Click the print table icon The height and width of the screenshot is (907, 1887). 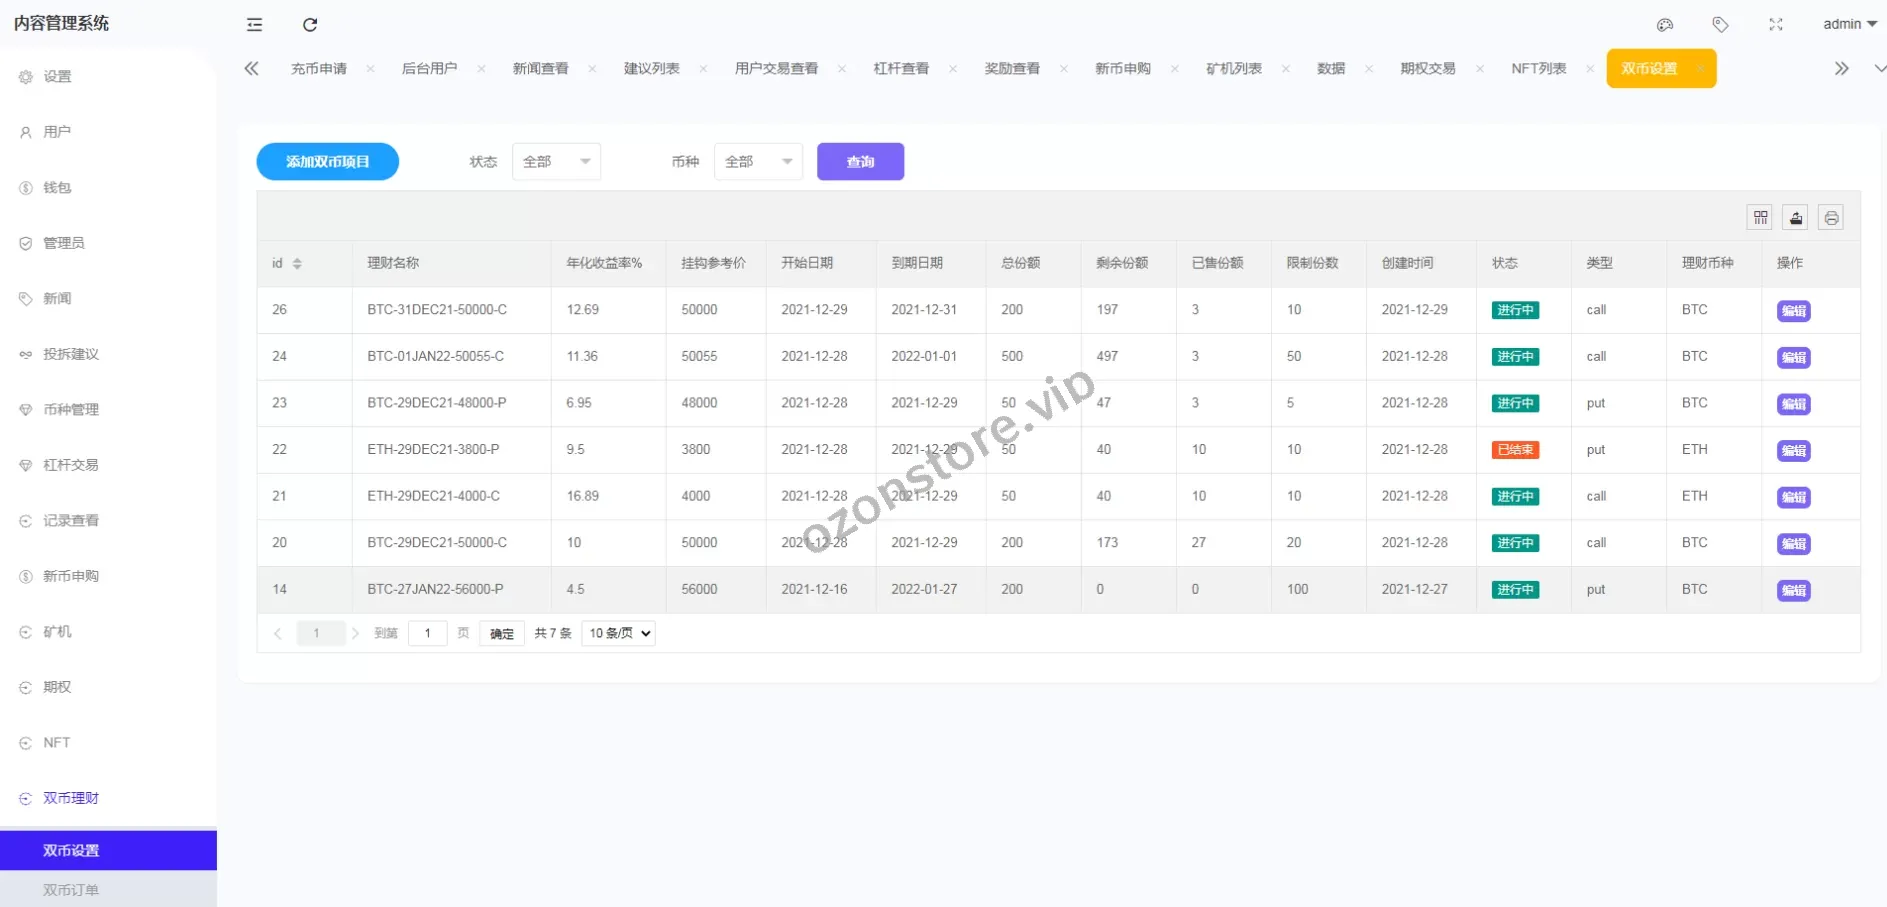[x=1831, y=217]
